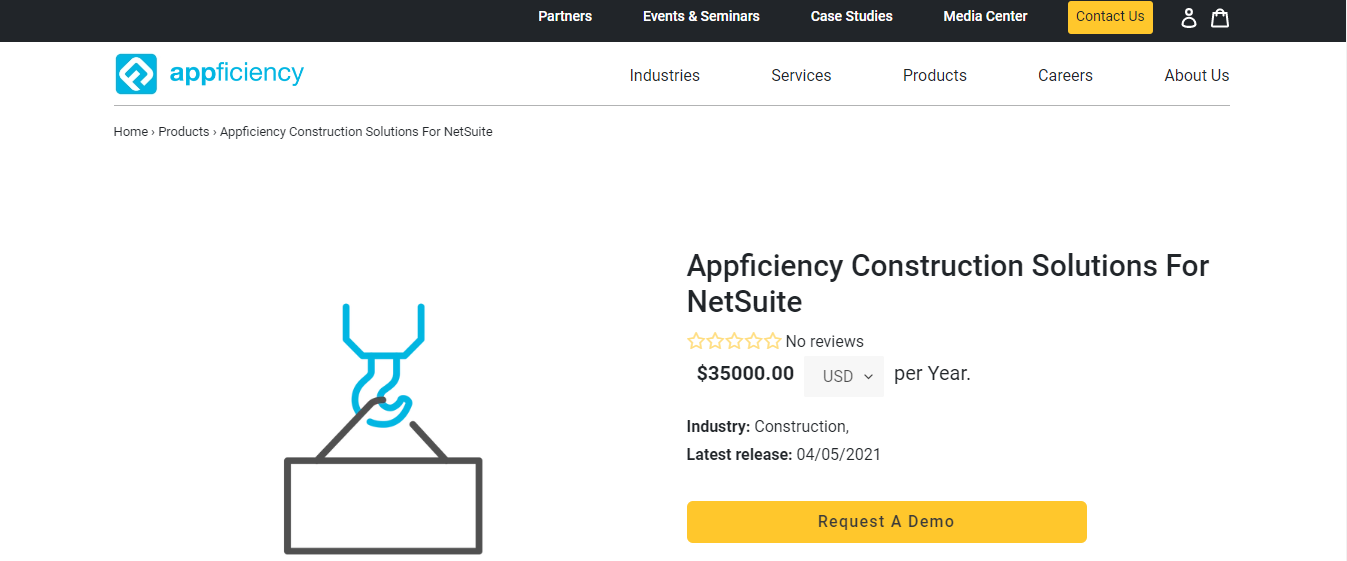Screen dimensions: 1347x561
Task: Open the Services menu
Action: coord(801,75)
